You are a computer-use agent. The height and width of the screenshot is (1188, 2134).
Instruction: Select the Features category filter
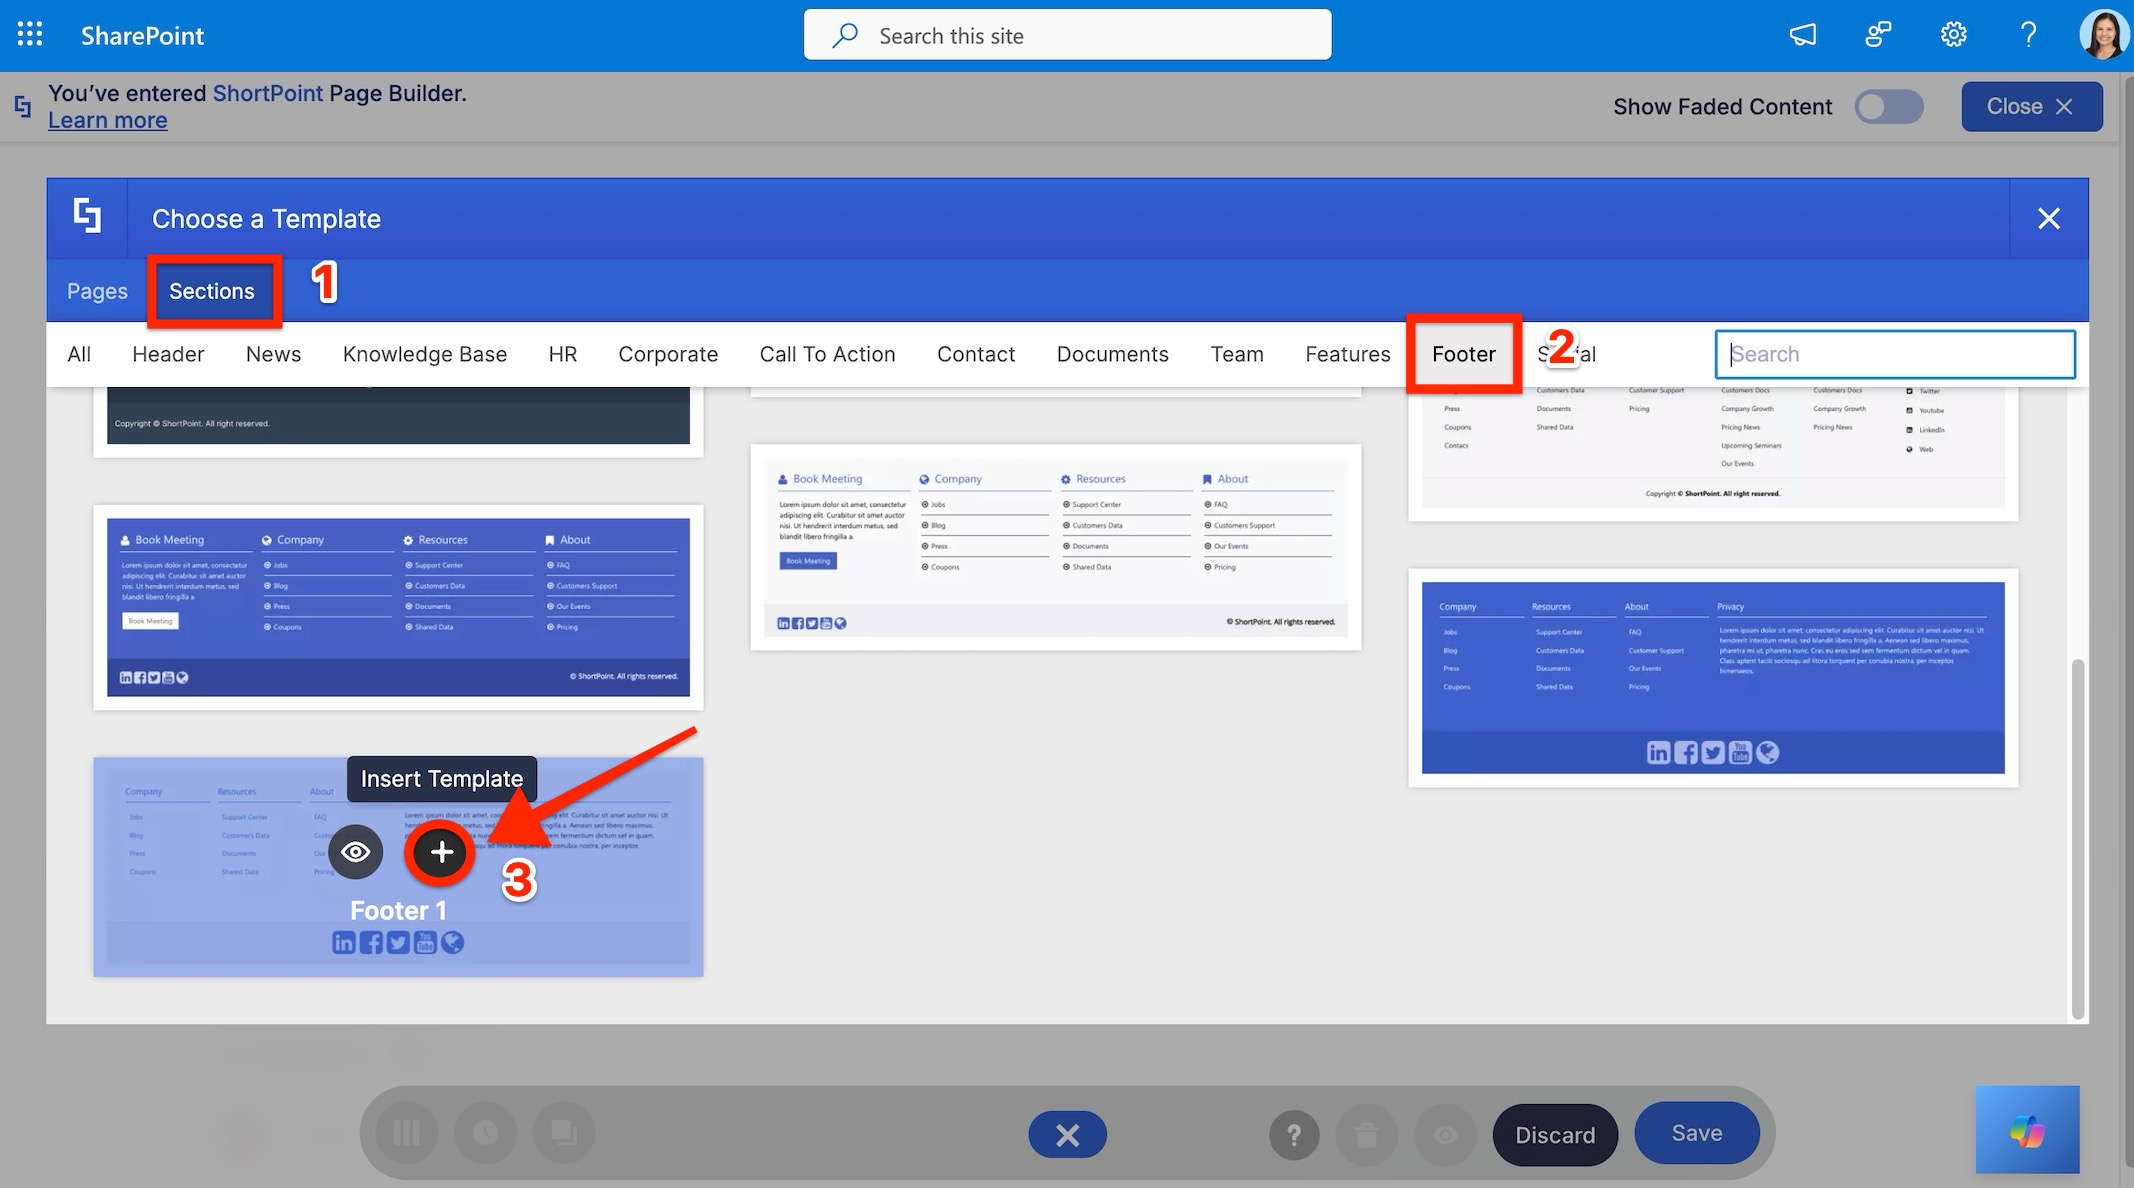pyautogui.click(x=1347, y=354)
